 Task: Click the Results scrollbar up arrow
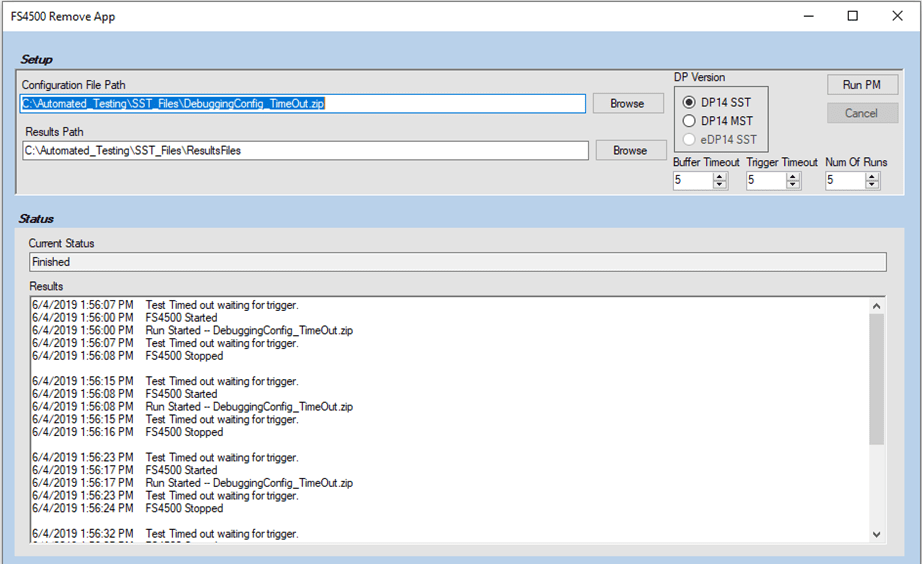click(876, 306)
